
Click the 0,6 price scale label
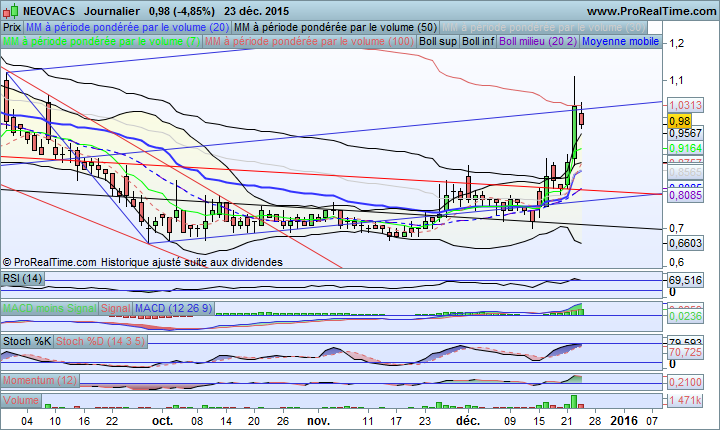pyautogui.click(x=676, y=262)
